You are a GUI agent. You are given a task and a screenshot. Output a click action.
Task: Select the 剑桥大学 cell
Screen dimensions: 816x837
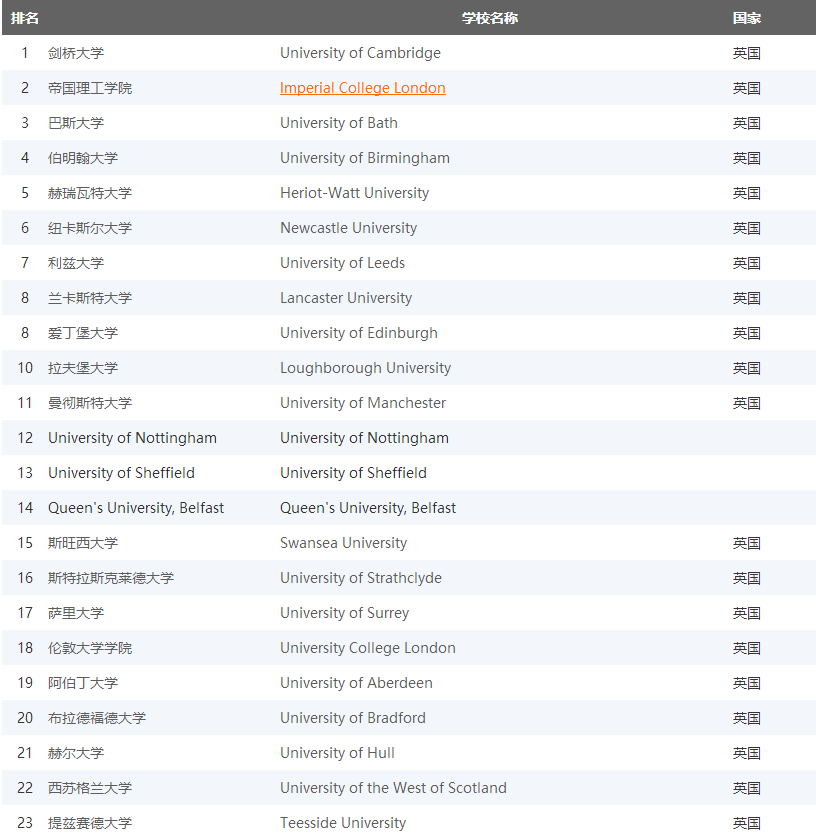point(76,53)
